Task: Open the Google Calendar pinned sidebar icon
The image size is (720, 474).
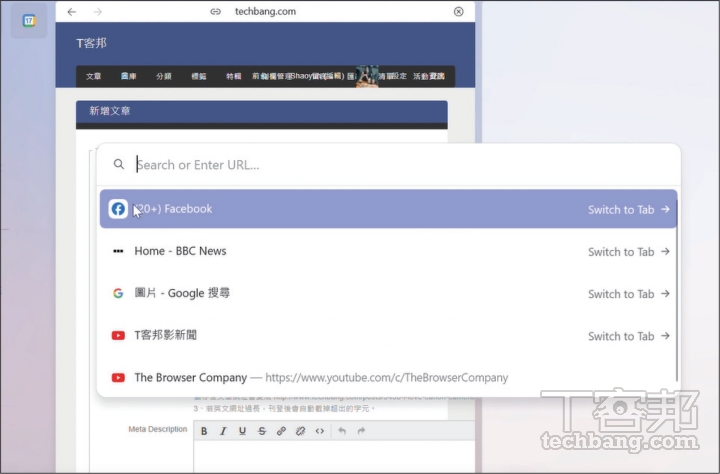Action: point(29,21)
